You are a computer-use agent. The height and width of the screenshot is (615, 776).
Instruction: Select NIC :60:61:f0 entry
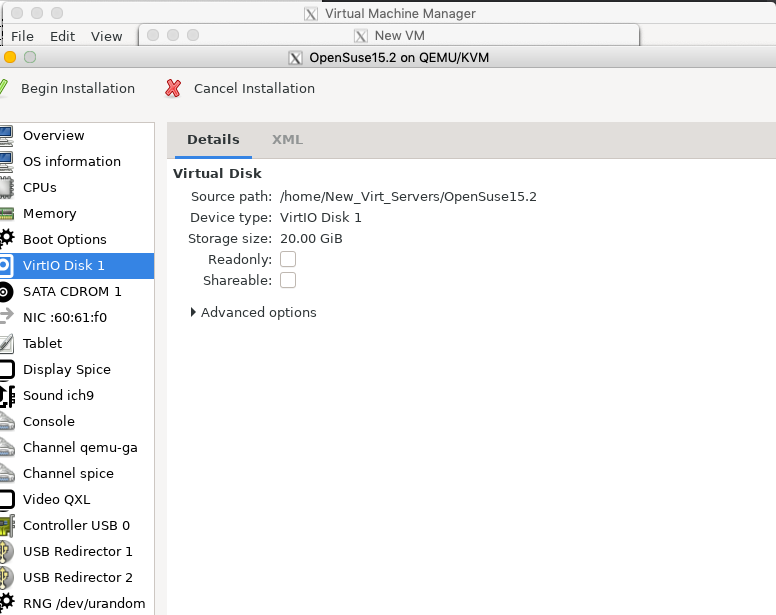pyautogui.click(x=77, y=318)
